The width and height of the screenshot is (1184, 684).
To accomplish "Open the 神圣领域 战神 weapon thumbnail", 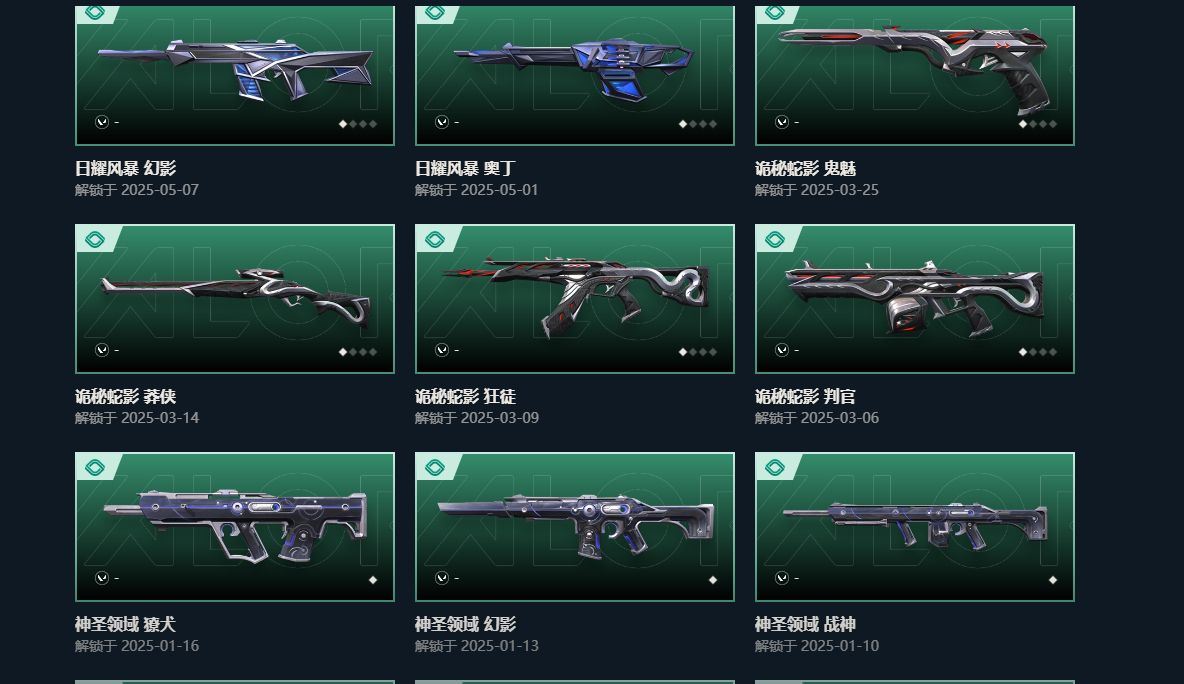I will 914,527.
